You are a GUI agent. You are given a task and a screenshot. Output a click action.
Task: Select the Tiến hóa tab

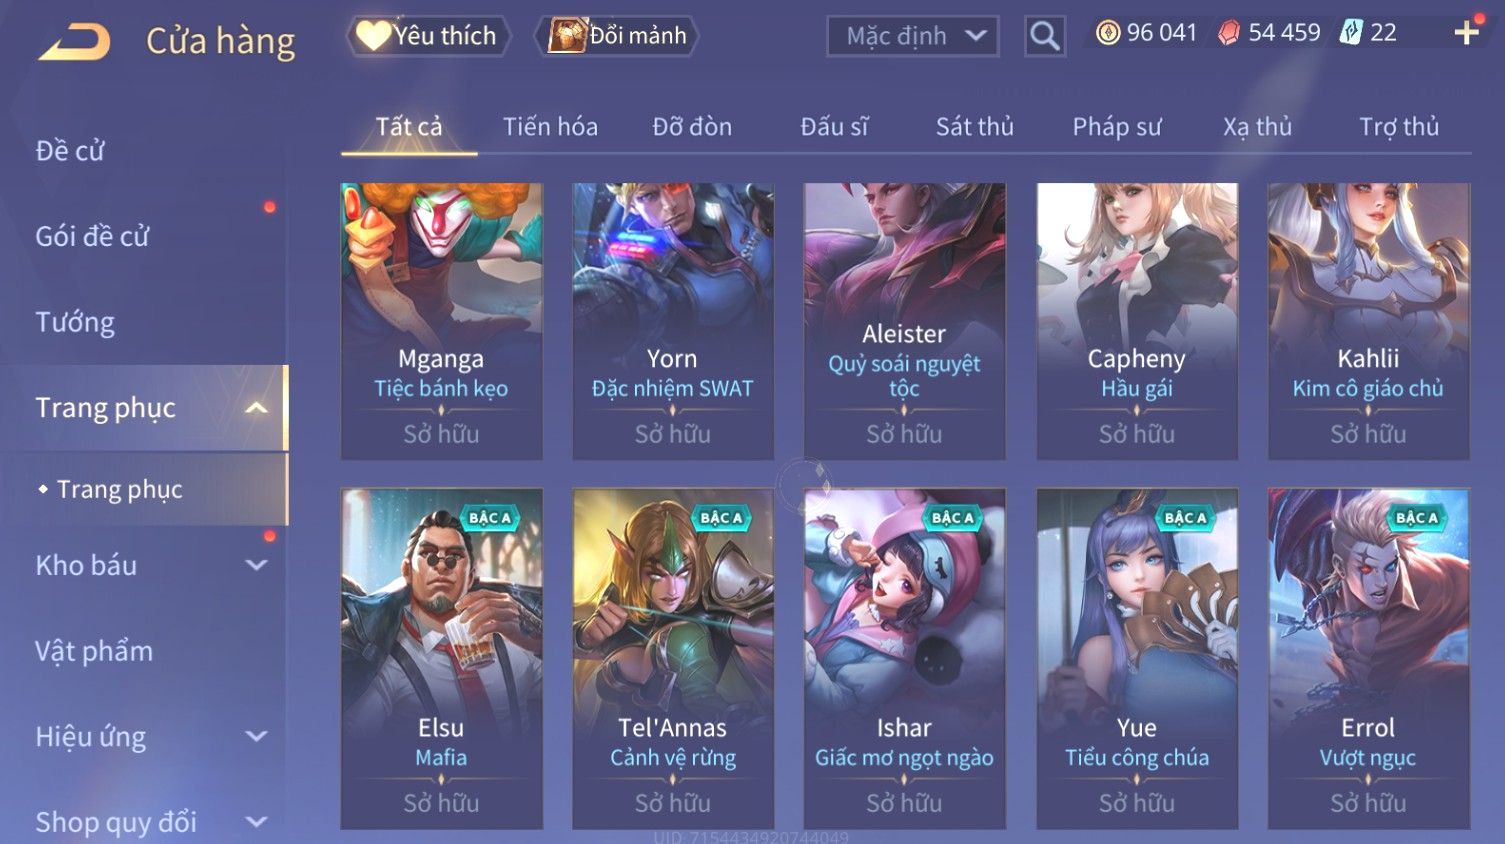(x=550, y=127)
